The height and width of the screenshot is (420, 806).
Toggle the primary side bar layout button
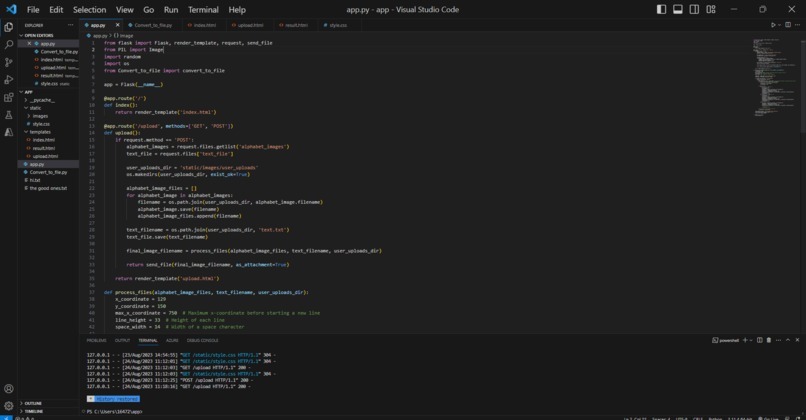point(662,9)
